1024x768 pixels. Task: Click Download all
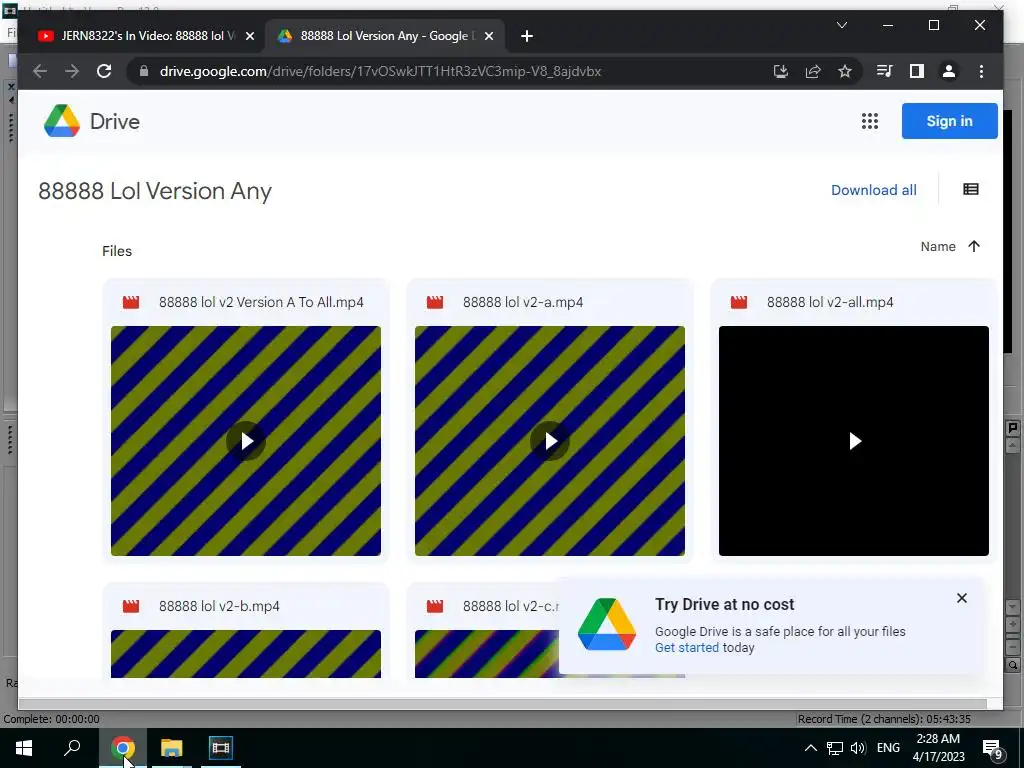coord(873,190)
